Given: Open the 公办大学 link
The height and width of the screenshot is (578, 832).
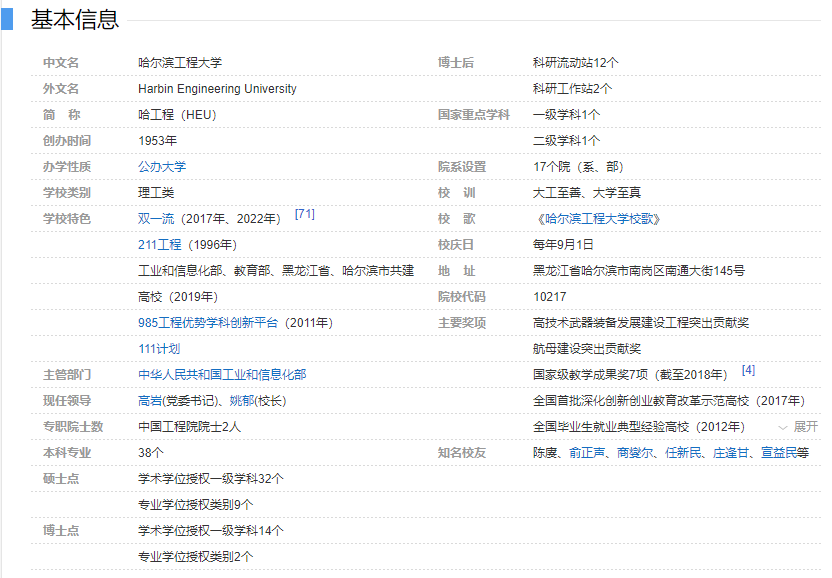Looking at the screenshot, I should 162,167.
